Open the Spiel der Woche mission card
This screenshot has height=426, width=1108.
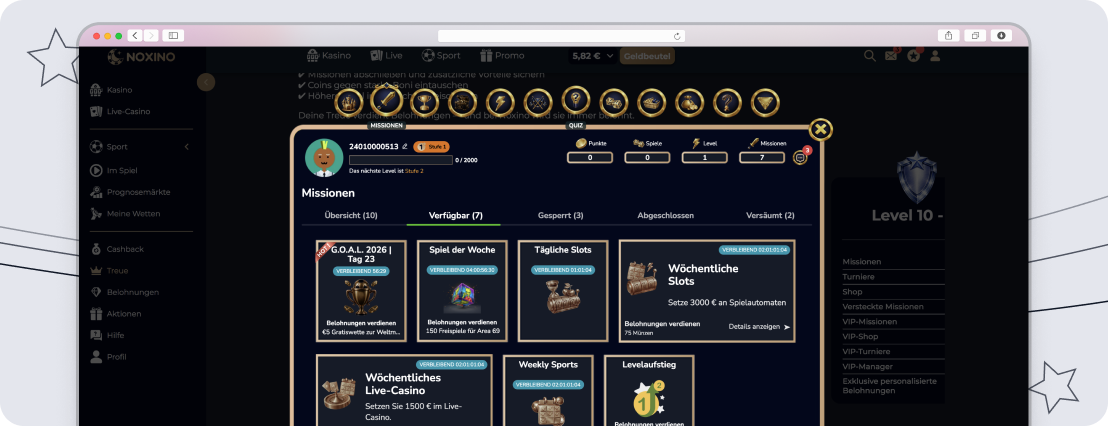(462, 290)
